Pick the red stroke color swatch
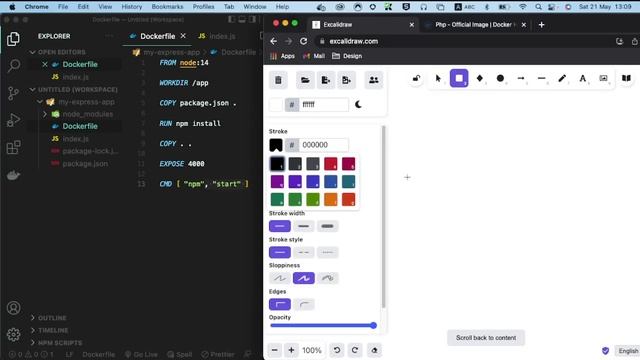 pyautogui.click(x=331, y=164)
